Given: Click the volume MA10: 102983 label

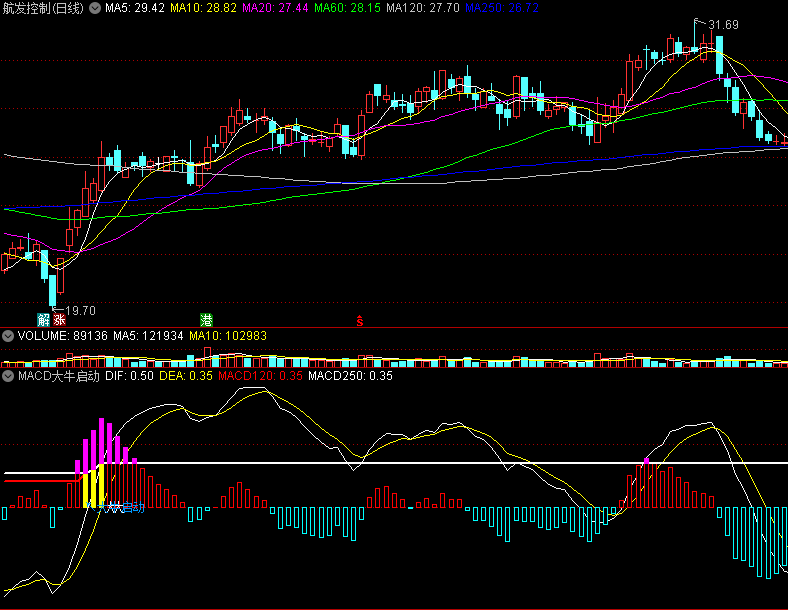Looking at the screenshot, I should pyautogui.click(x=228, y=336).
